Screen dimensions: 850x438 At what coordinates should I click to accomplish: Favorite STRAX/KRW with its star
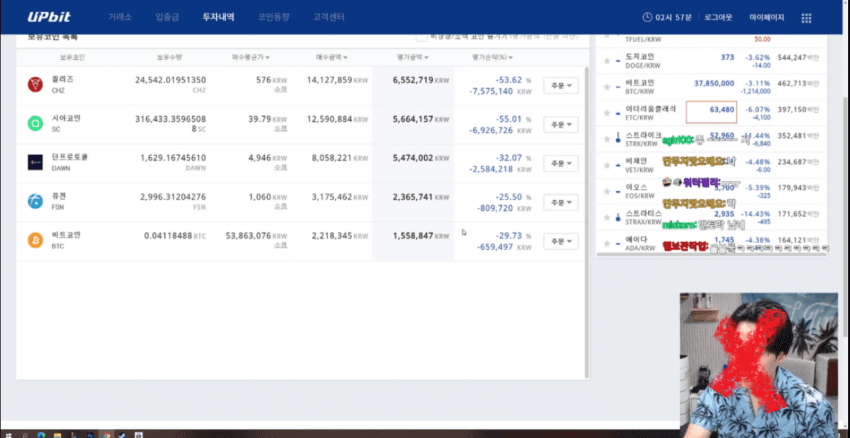[x=607, y=217]
